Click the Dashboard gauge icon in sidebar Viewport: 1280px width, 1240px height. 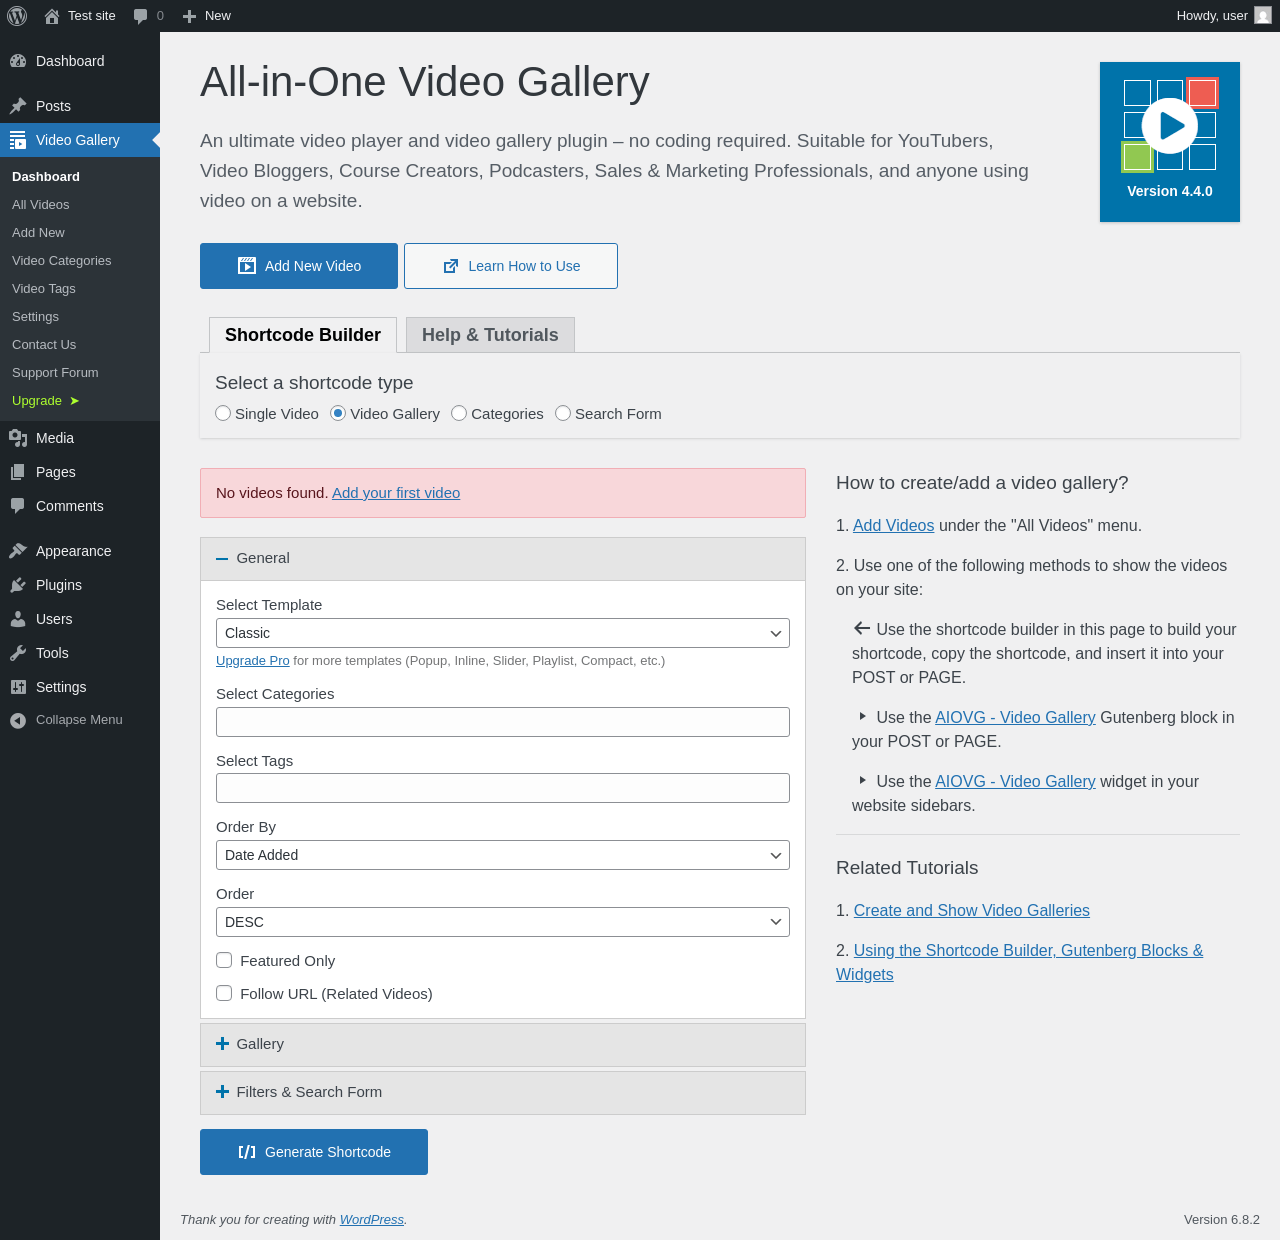coord(18,61)
